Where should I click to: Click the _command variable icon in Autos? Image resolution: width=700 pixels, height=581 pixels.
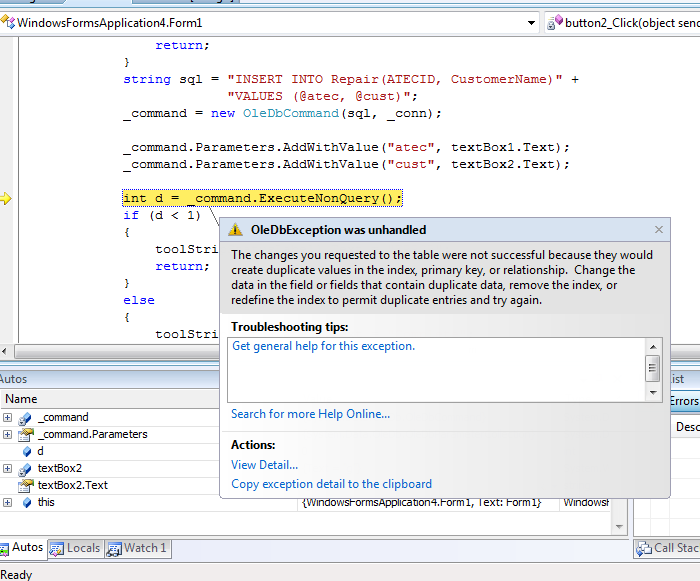click(25, 418)
